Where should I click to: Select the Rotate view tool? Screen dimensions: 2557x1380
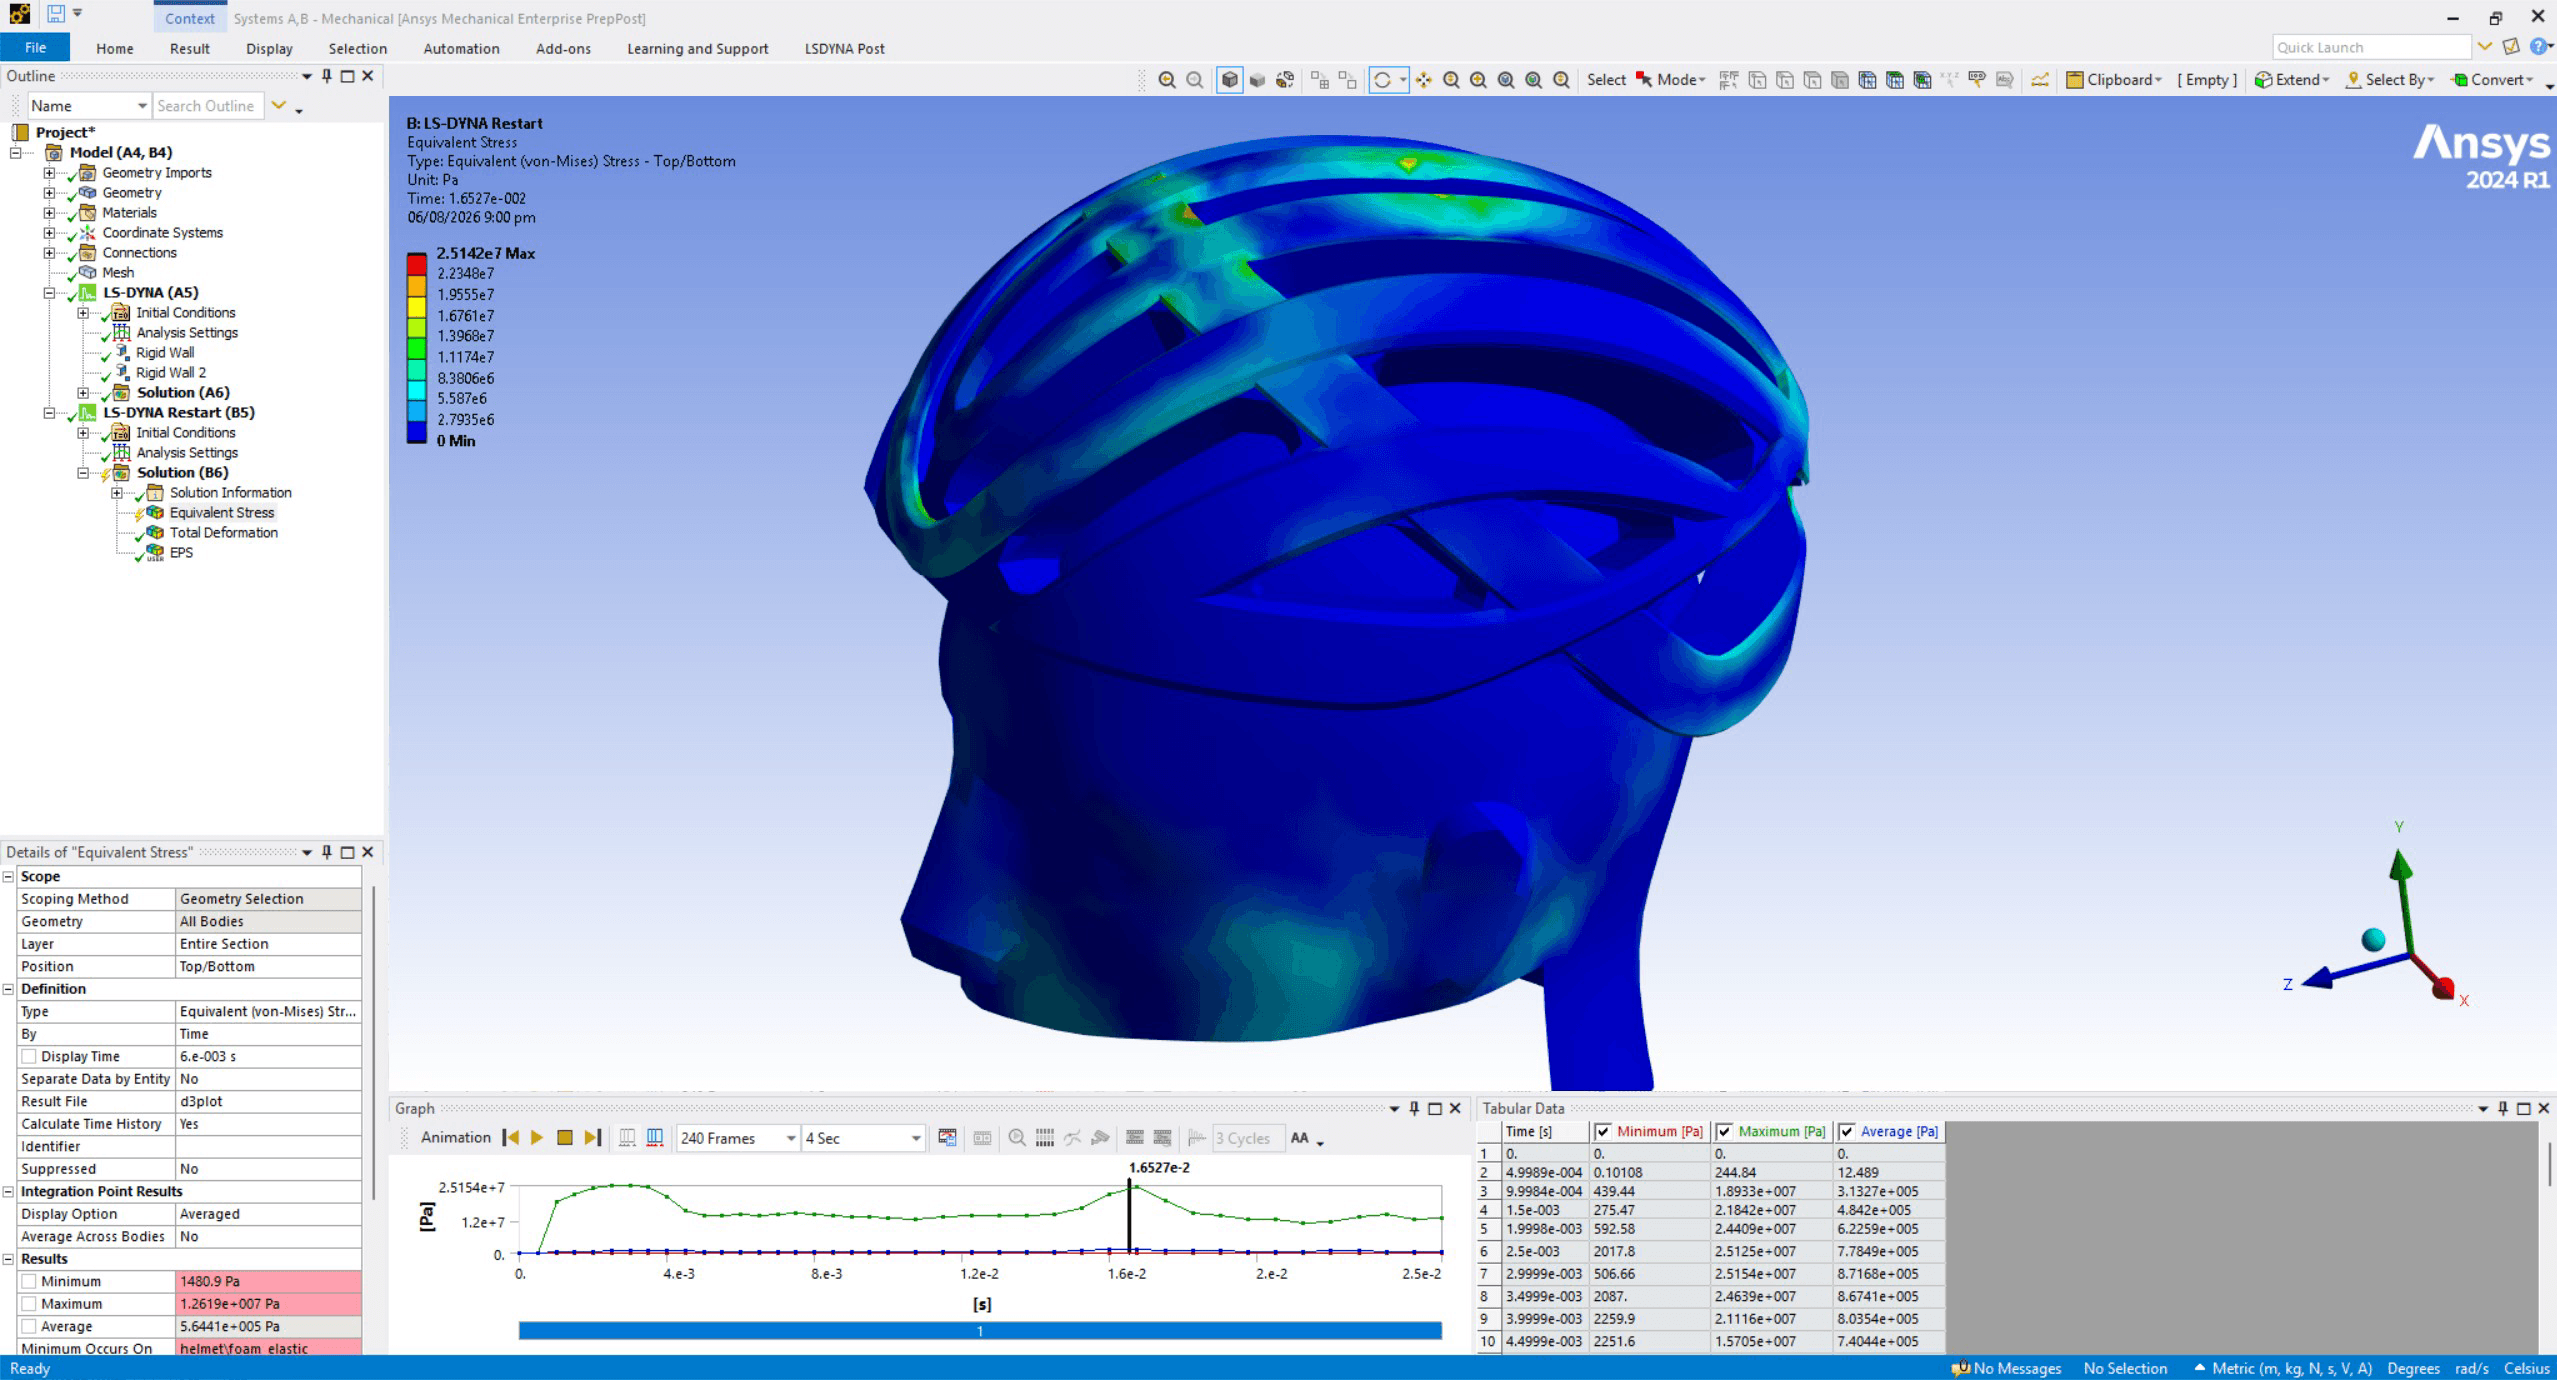tap(1382, 80)
